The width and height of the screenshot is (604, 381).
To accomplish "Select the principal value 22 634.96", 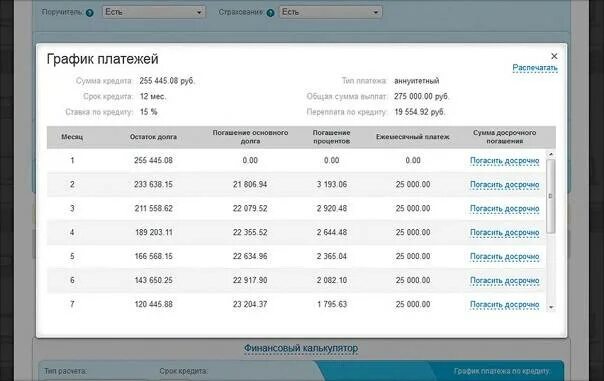I will pos(250,256).
